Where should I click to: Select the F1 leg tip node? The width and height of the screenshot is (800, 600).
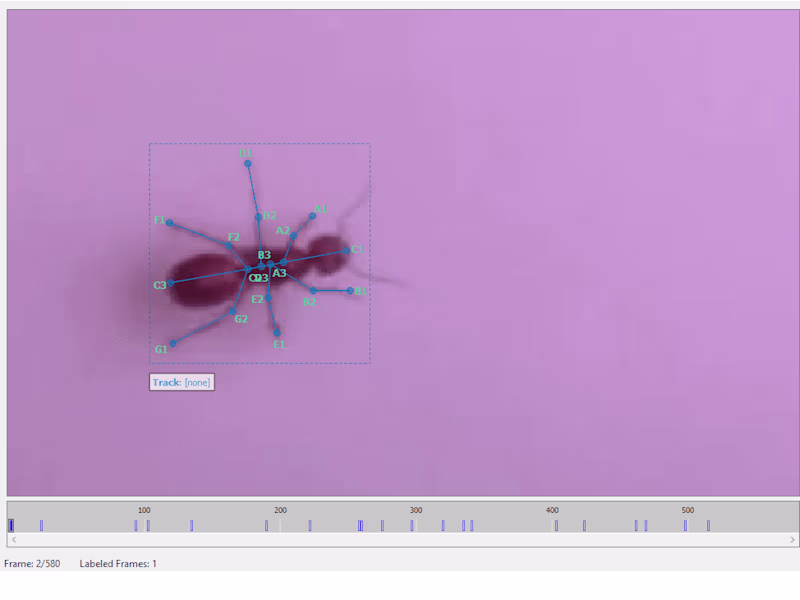[x=169, y=223]
